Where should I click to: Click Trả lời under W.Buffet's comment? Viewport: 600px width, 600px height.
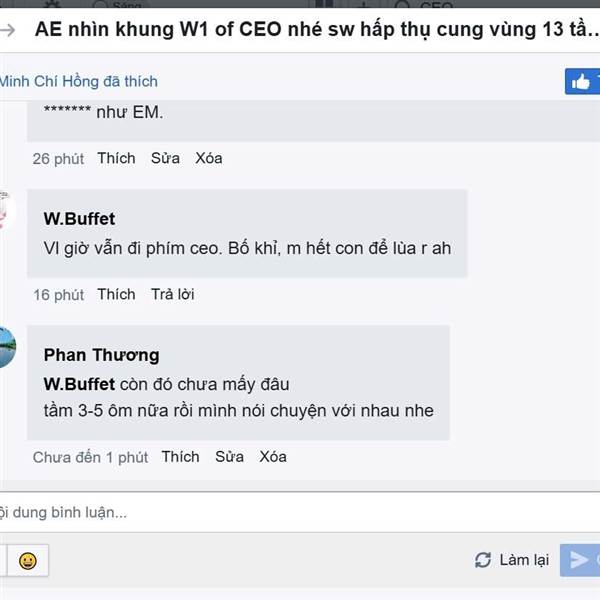173,294
